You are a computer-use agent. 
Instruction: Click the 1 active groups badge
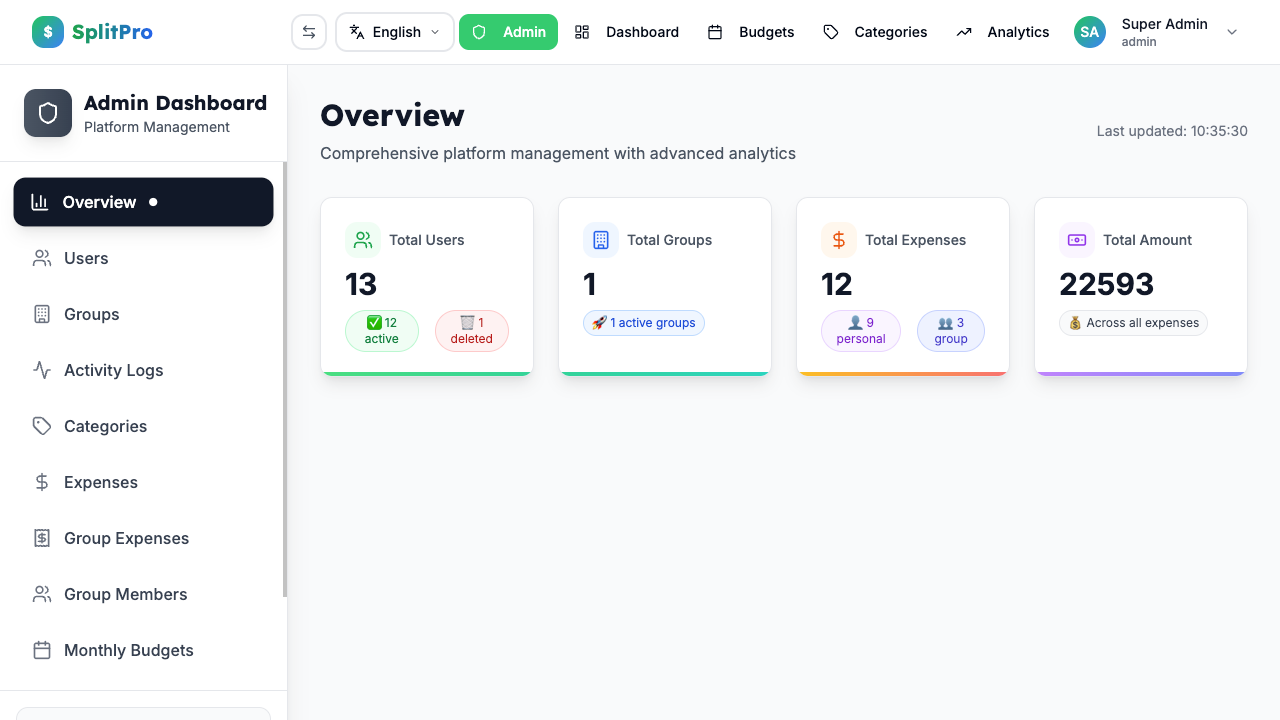[x=644, y=322]
